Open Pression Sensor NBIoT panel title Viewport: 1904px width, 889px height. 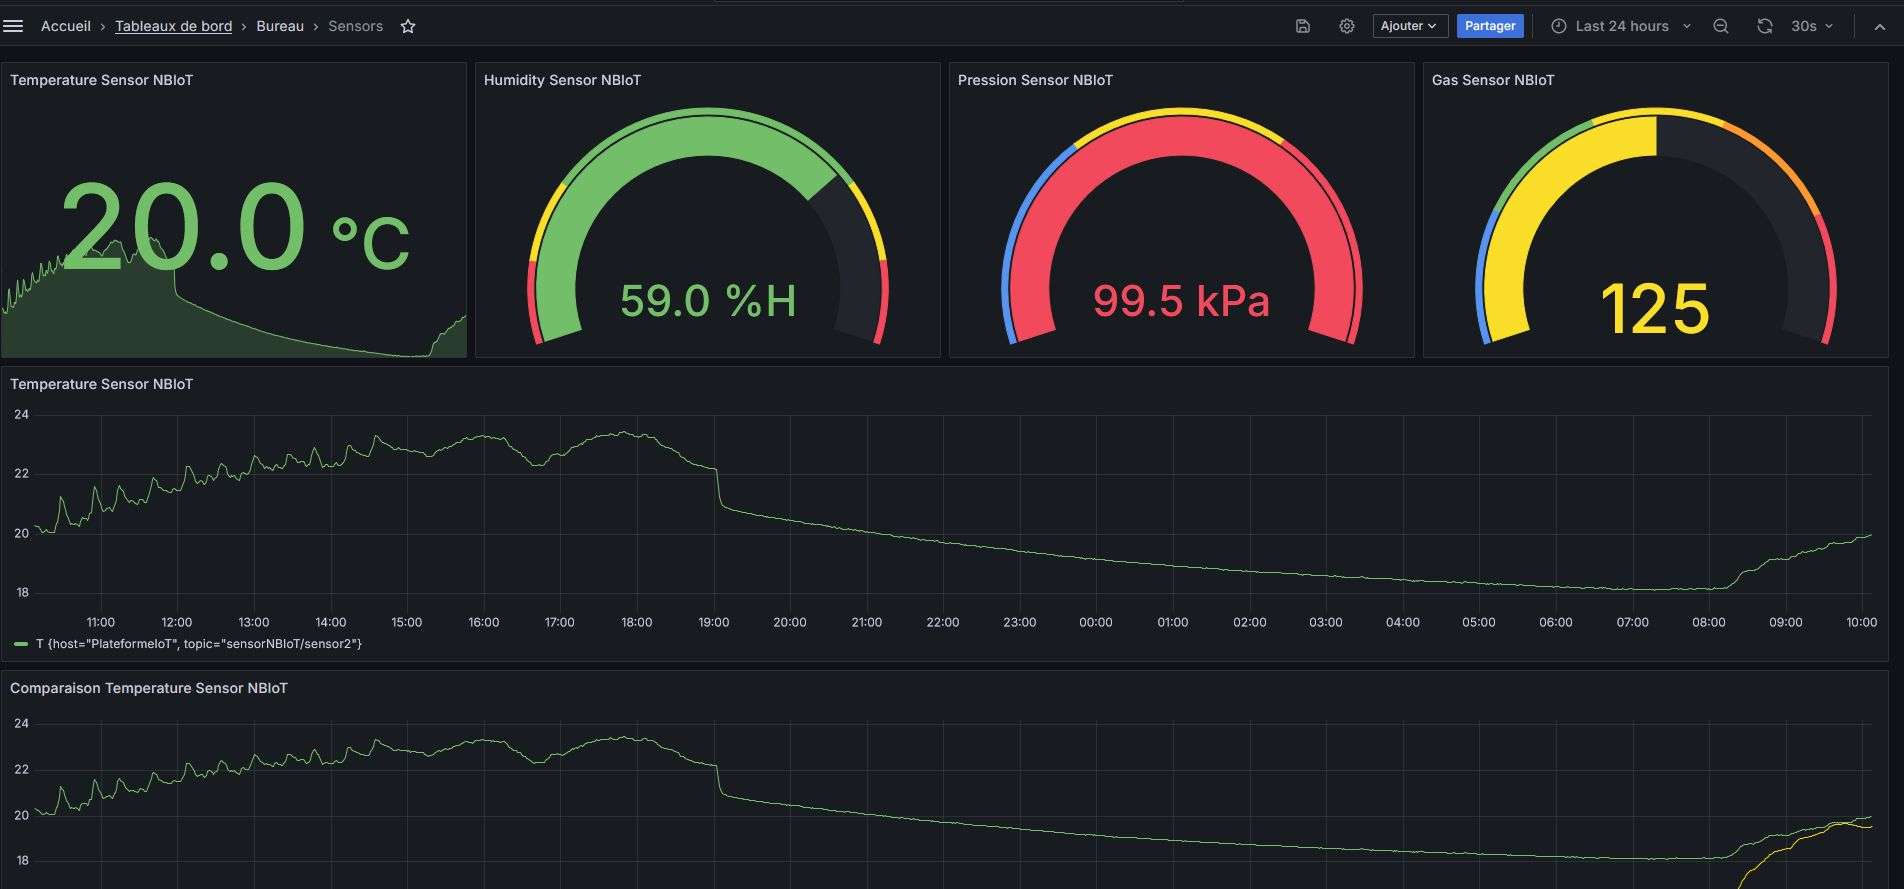click(x=1035, y=80)
